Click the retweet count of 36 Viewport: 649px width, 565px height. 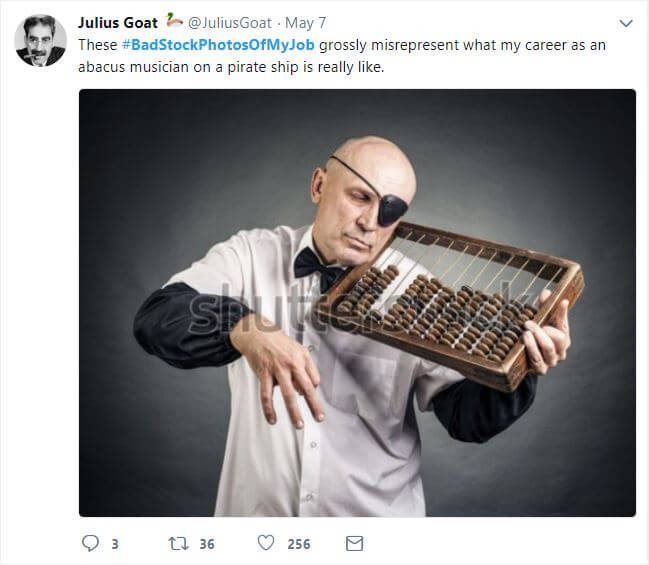207,544
